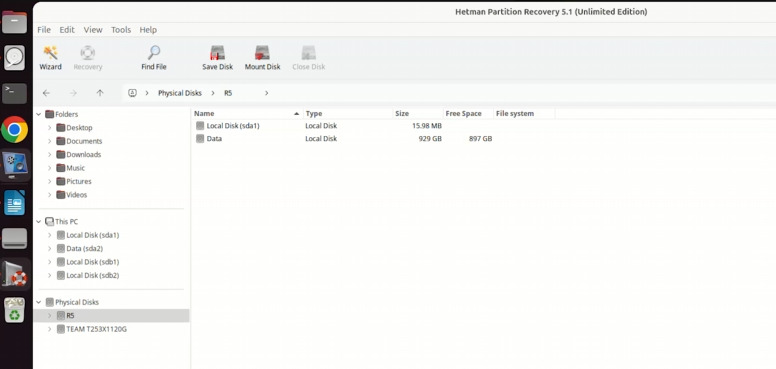This screenshot has height=369, width=776.
Task: Sort list by Size column
Action: [x=418, y=113]
